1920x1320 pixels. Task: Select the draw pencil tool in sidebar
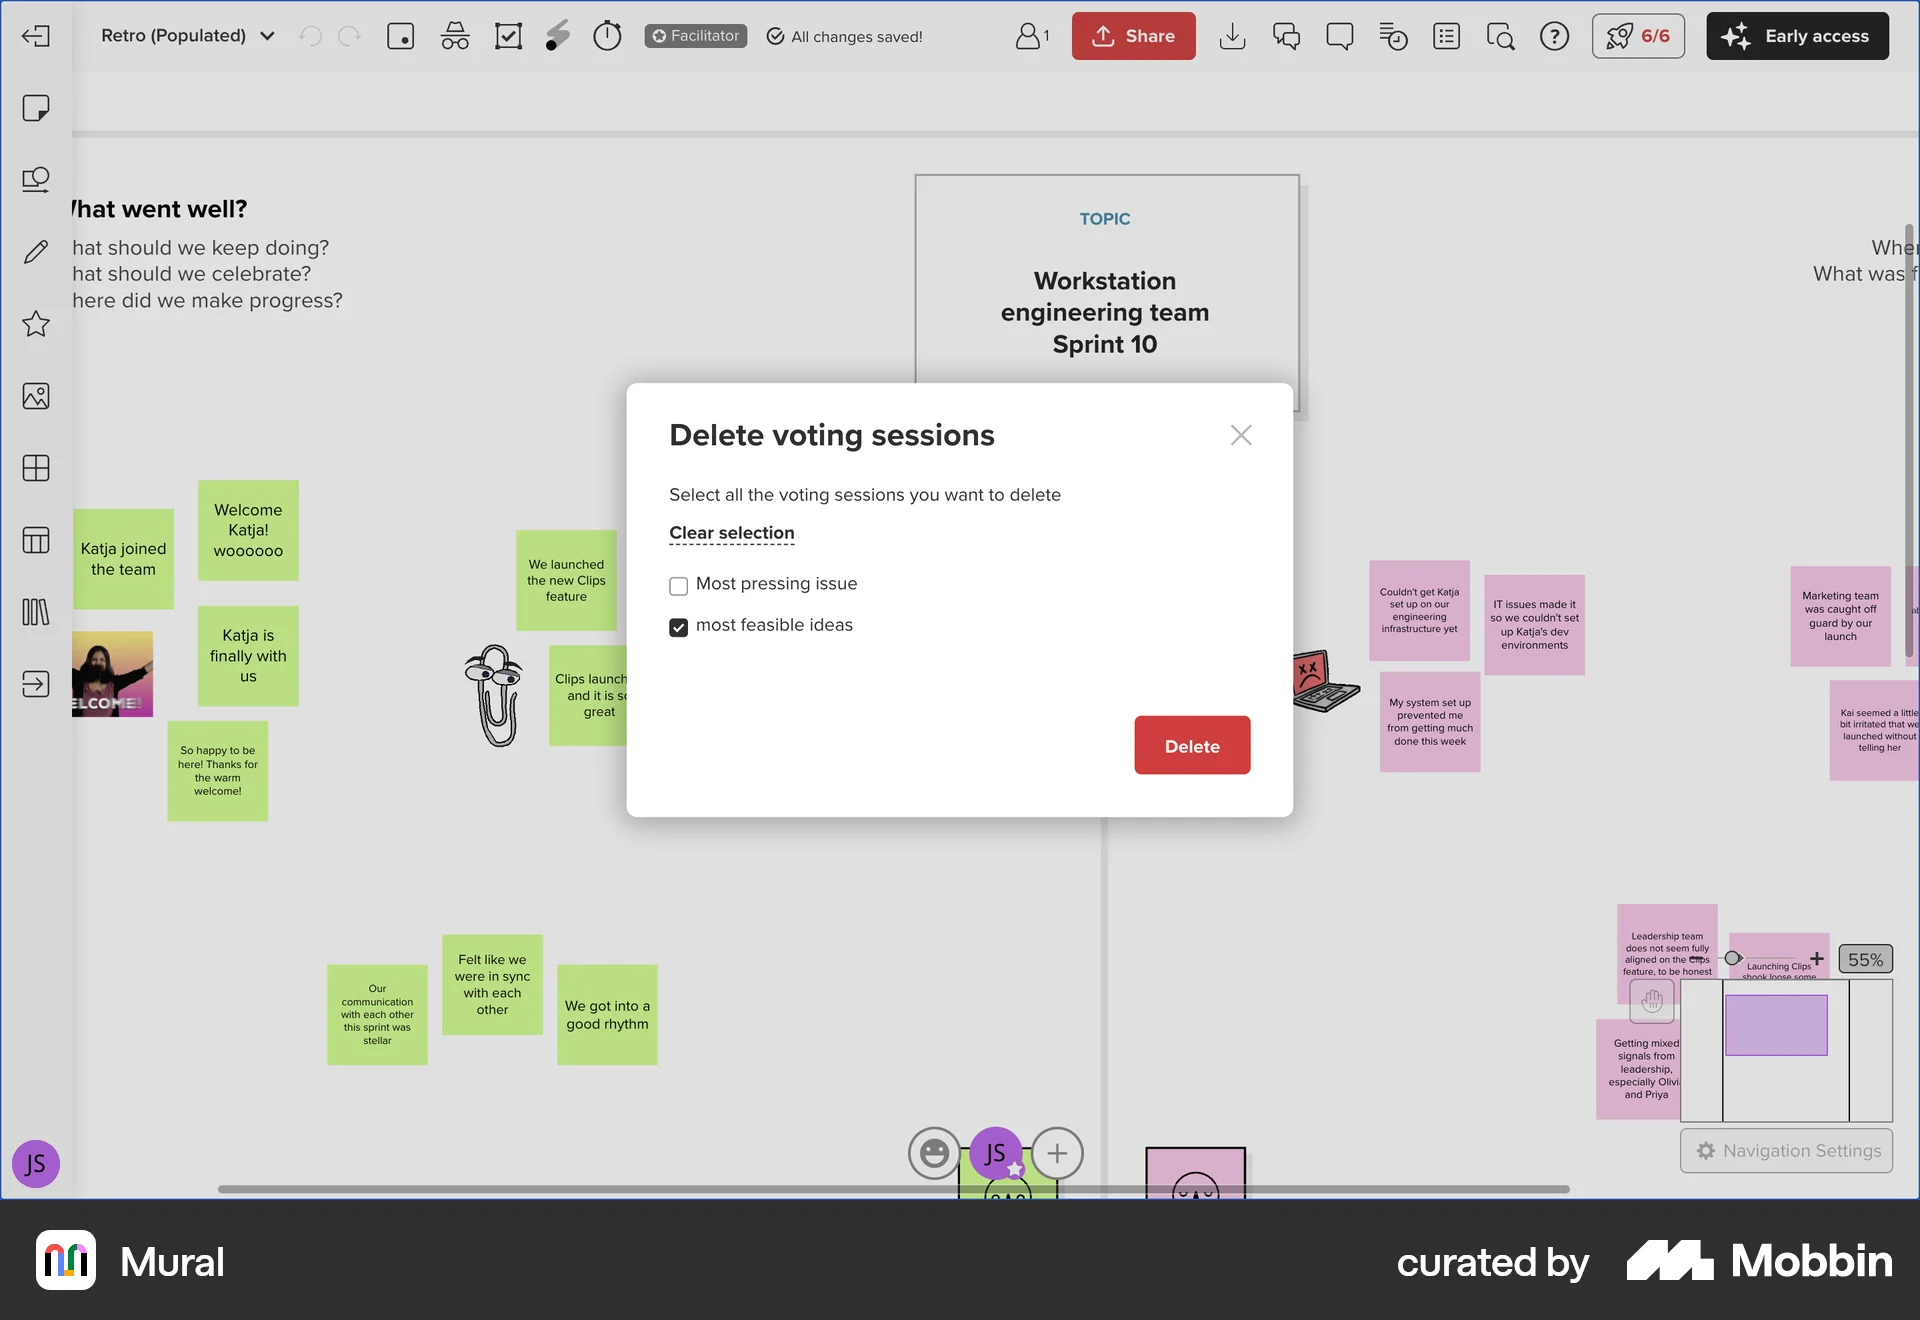click(x=36, y=252)
